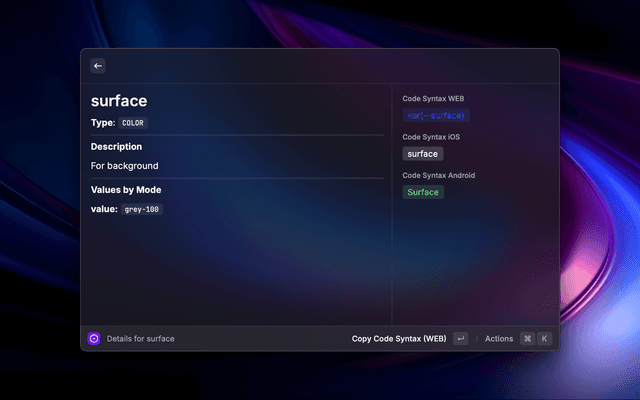640x400 pixels.
Task: Click the grey-100 value tag
Action: click(141, 210)
